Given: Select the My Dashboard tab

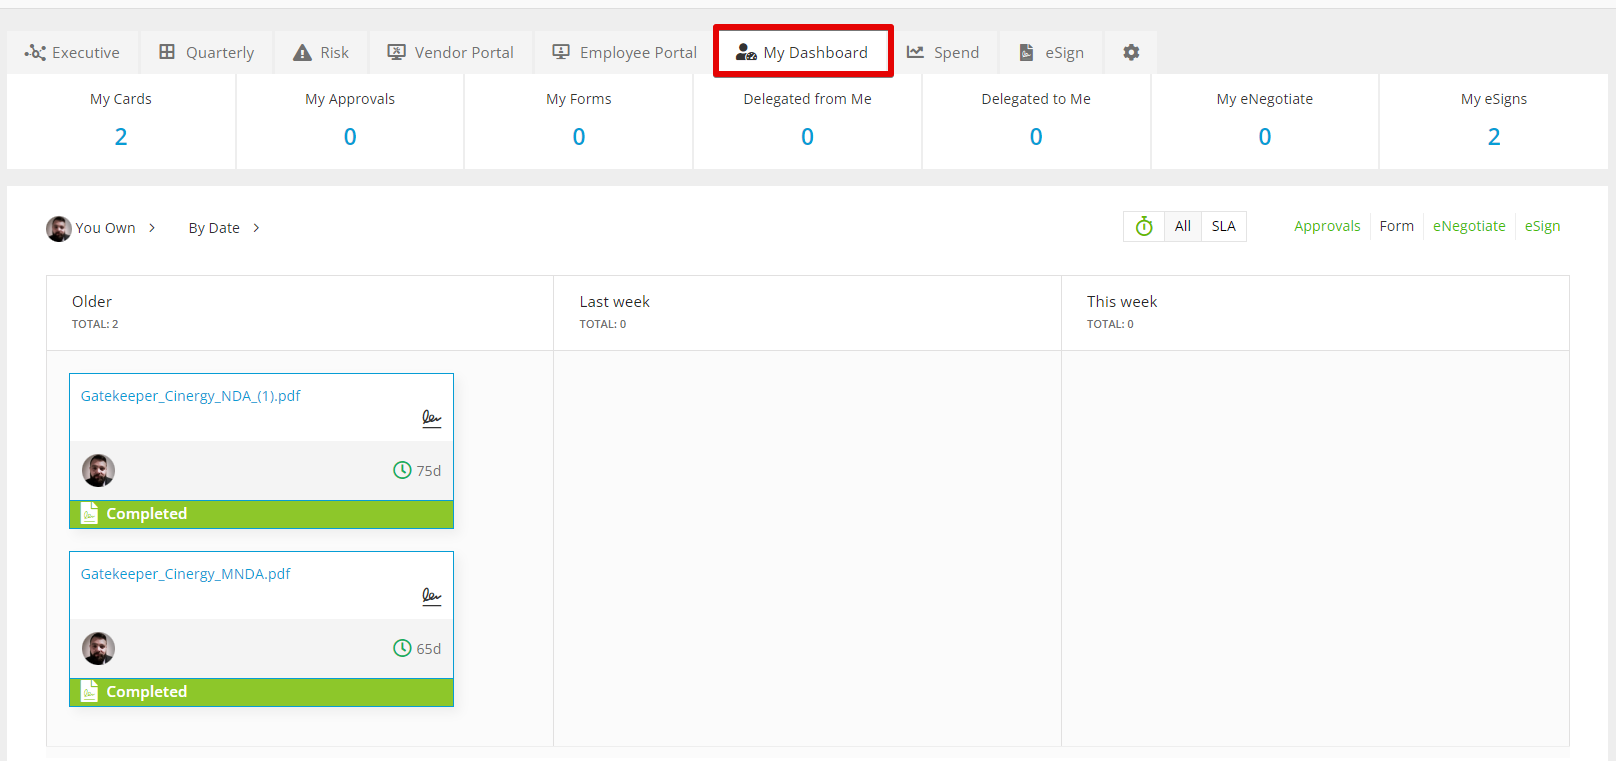Looking at the screenshot, I should point(803,52).
